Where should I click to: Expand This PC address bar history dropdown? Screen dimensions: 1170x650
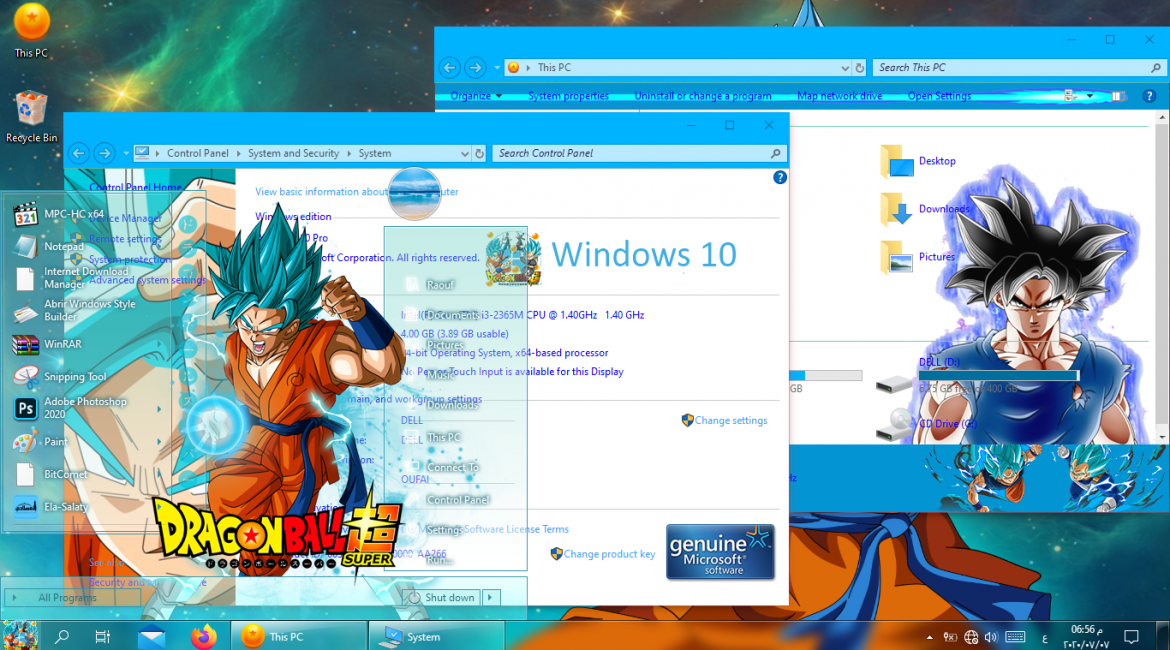(845, 67)
